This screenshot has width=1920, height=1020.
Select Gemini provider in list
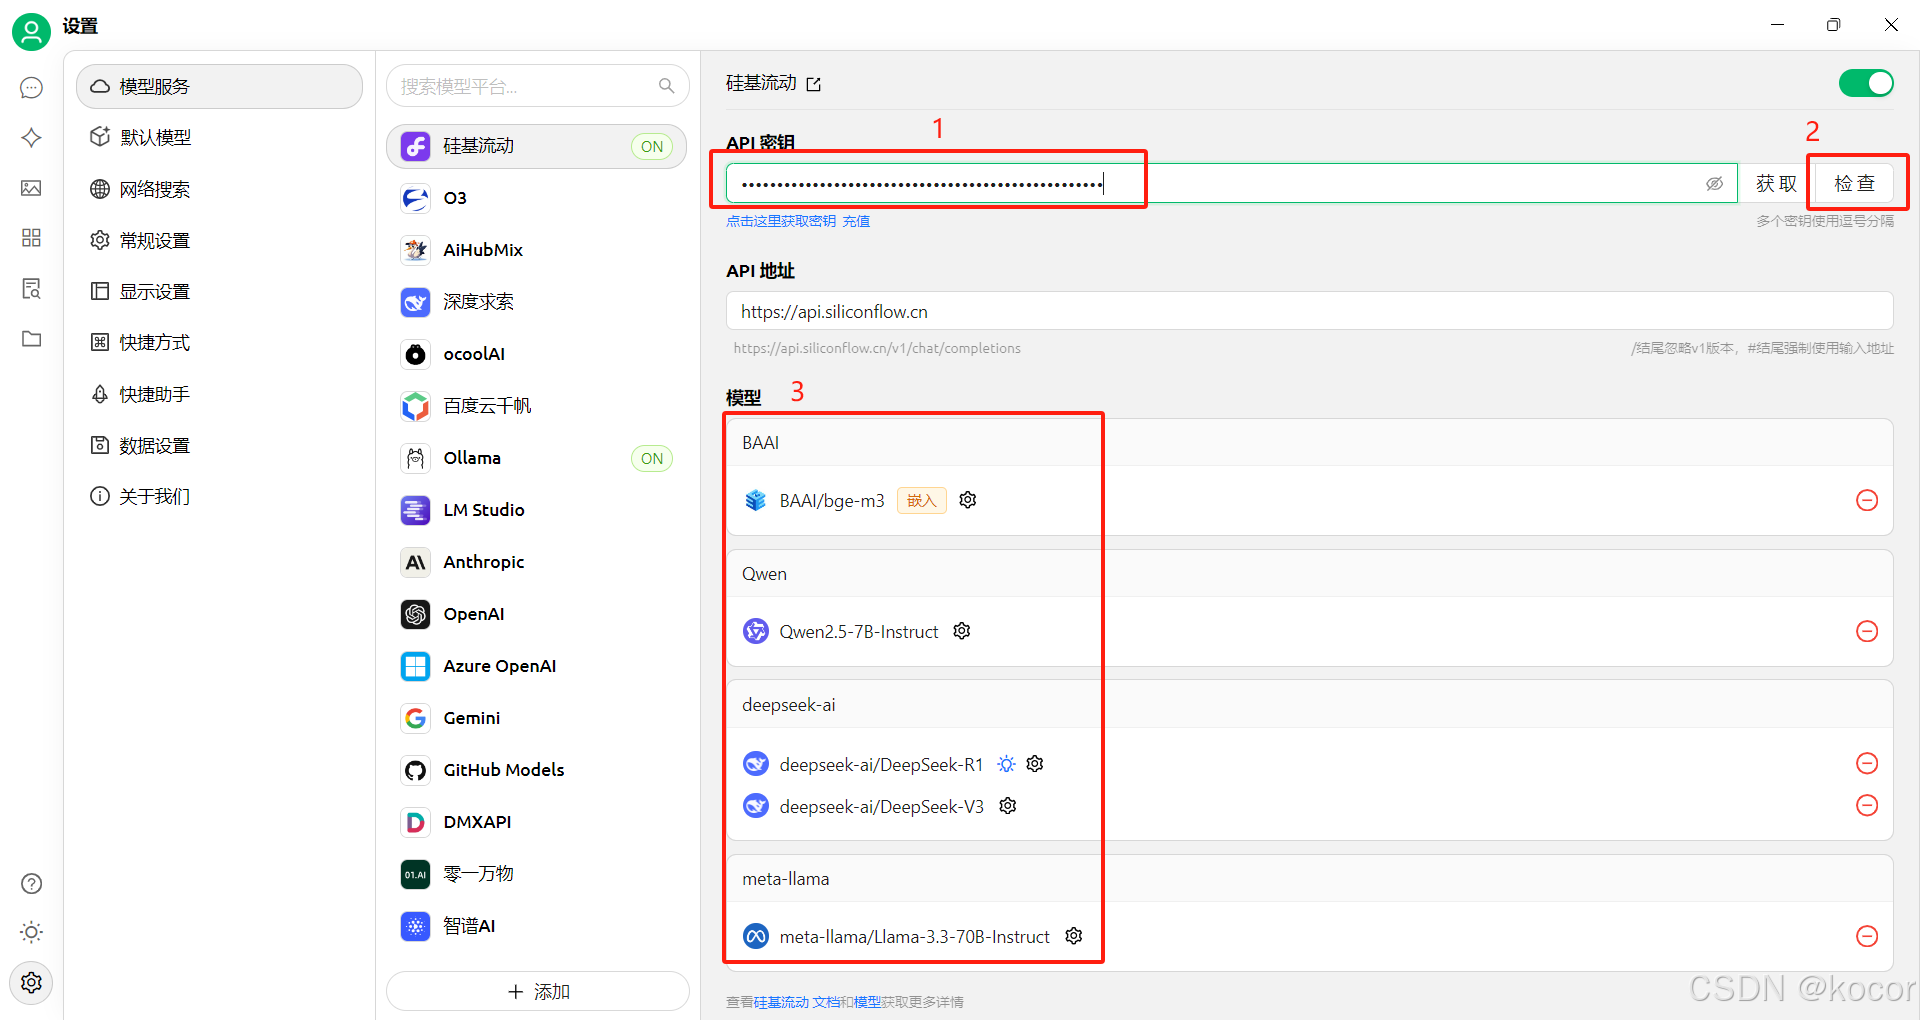coord(537,718)
